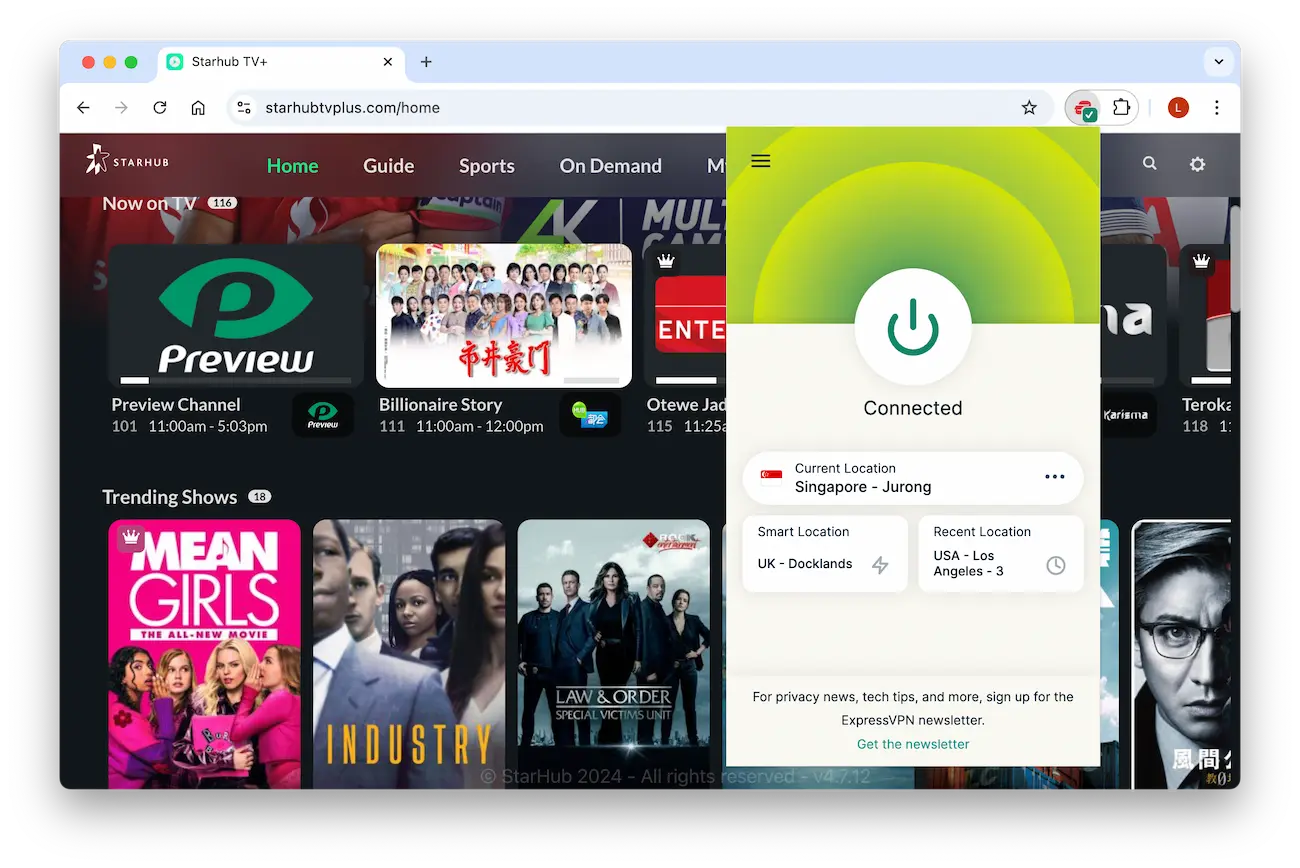Click the Chrome extensions puzzle icon

pos(1122,107)
